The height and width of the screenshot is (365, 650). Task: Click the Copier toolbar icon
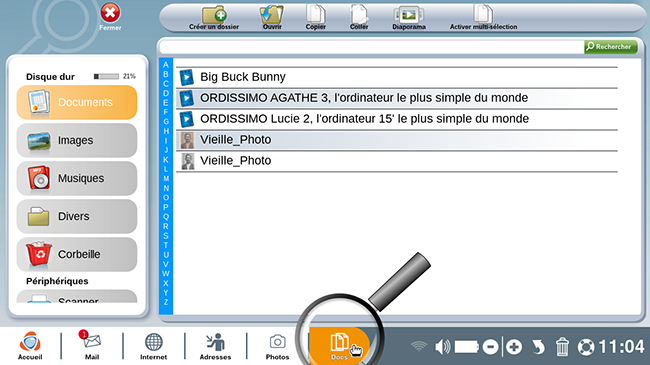click(x=315, y=14)
